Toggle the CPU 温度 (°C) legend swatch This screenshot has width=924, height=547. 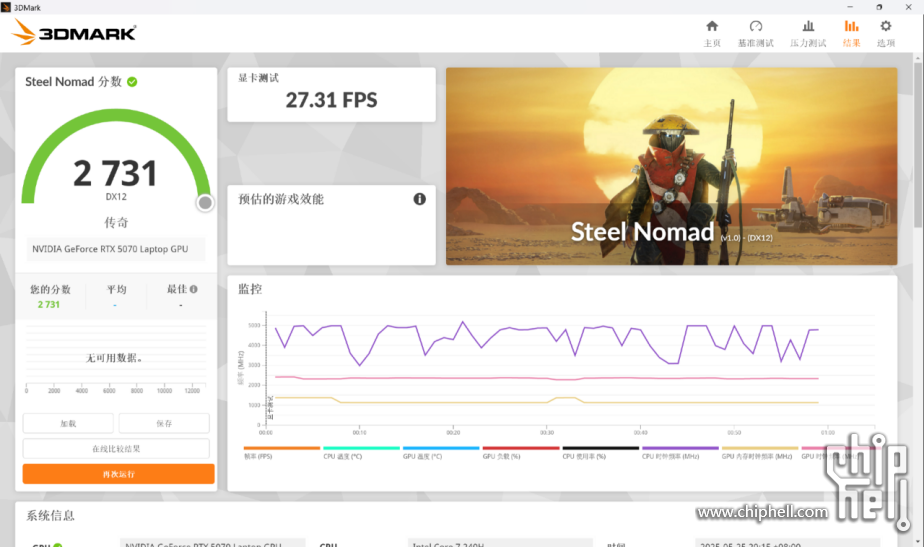361,448
